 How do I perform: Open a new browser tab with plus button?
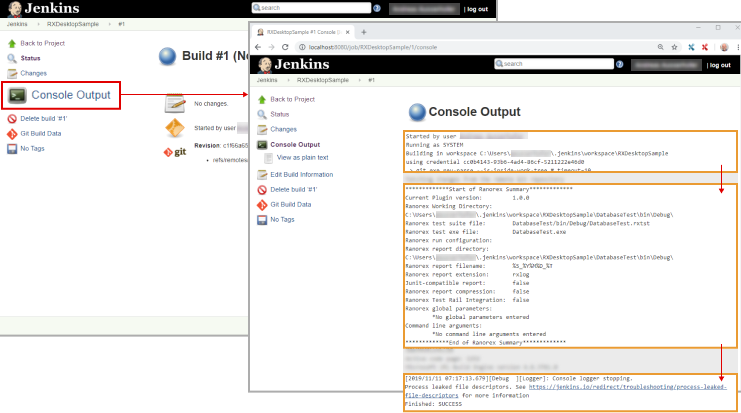363,32
